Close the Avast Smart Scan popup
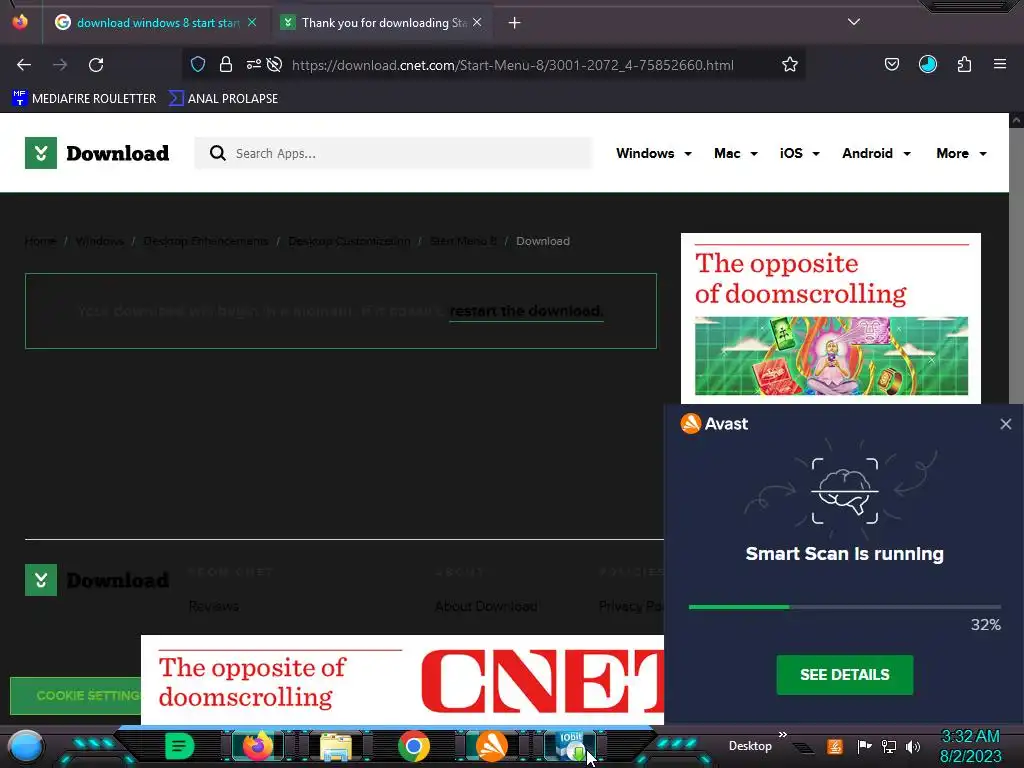Image resolution: width=1024 pixels, height=768 pixels. coord(1006,424)
